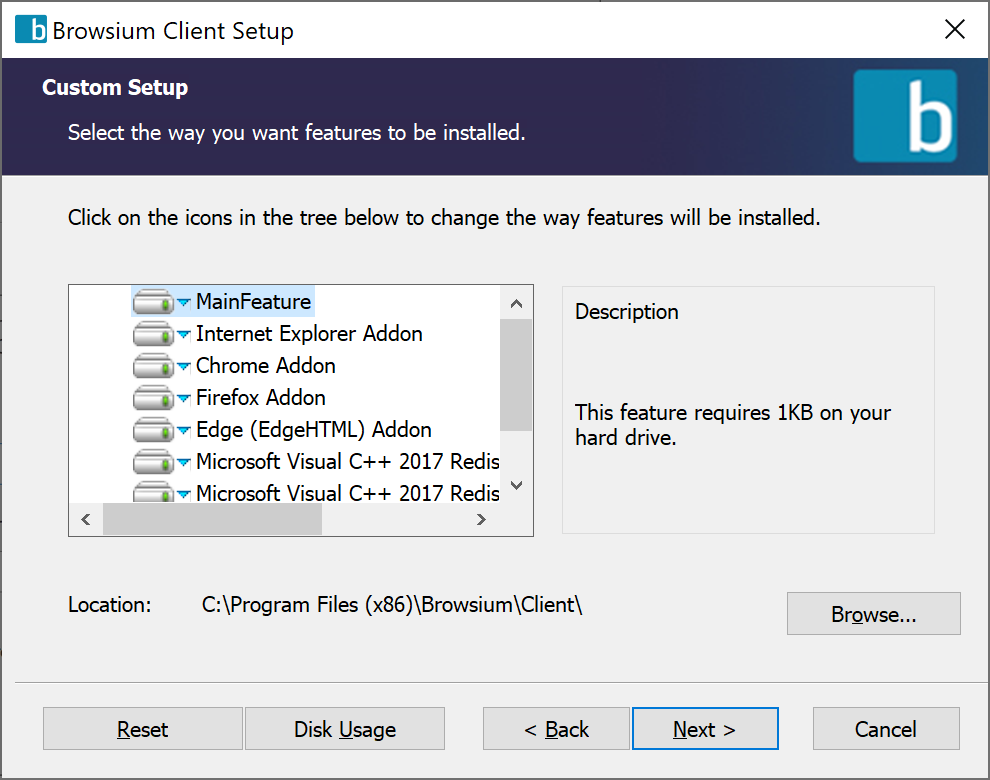The image size is (990, 780).
Task: Open the Disk Usage dialog
Action: pos(345,729)
